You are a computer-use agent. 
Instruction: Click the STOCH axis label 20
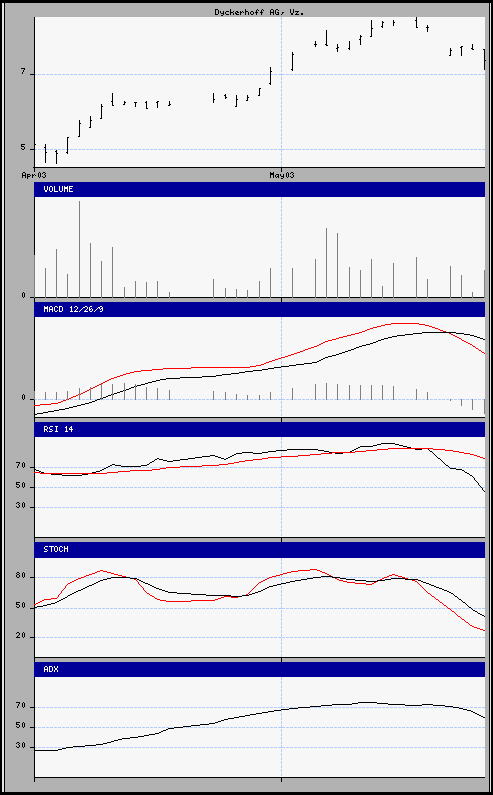pos(20,636)
